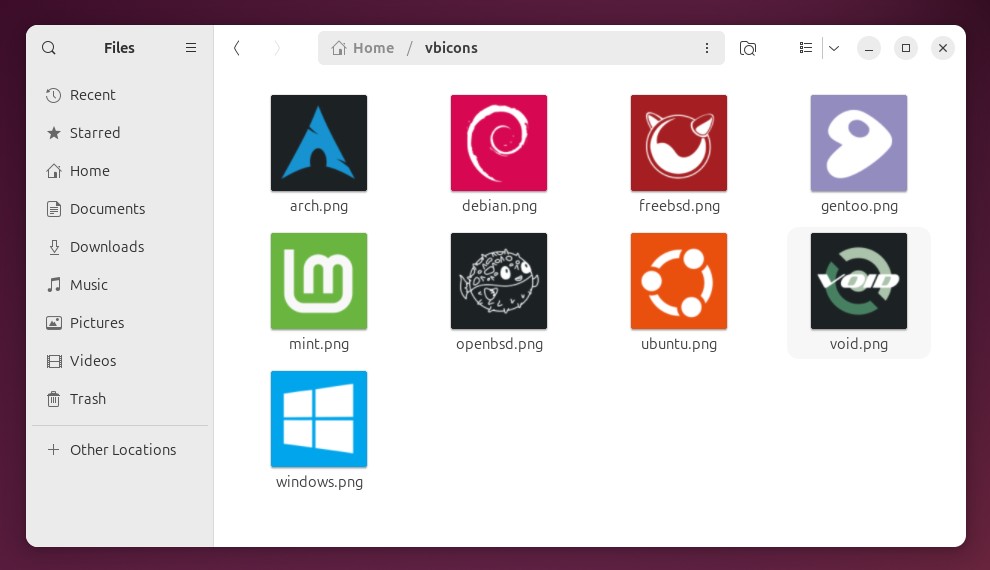
Task: Open Trash in the sidebar
Action: pos(120,399)
